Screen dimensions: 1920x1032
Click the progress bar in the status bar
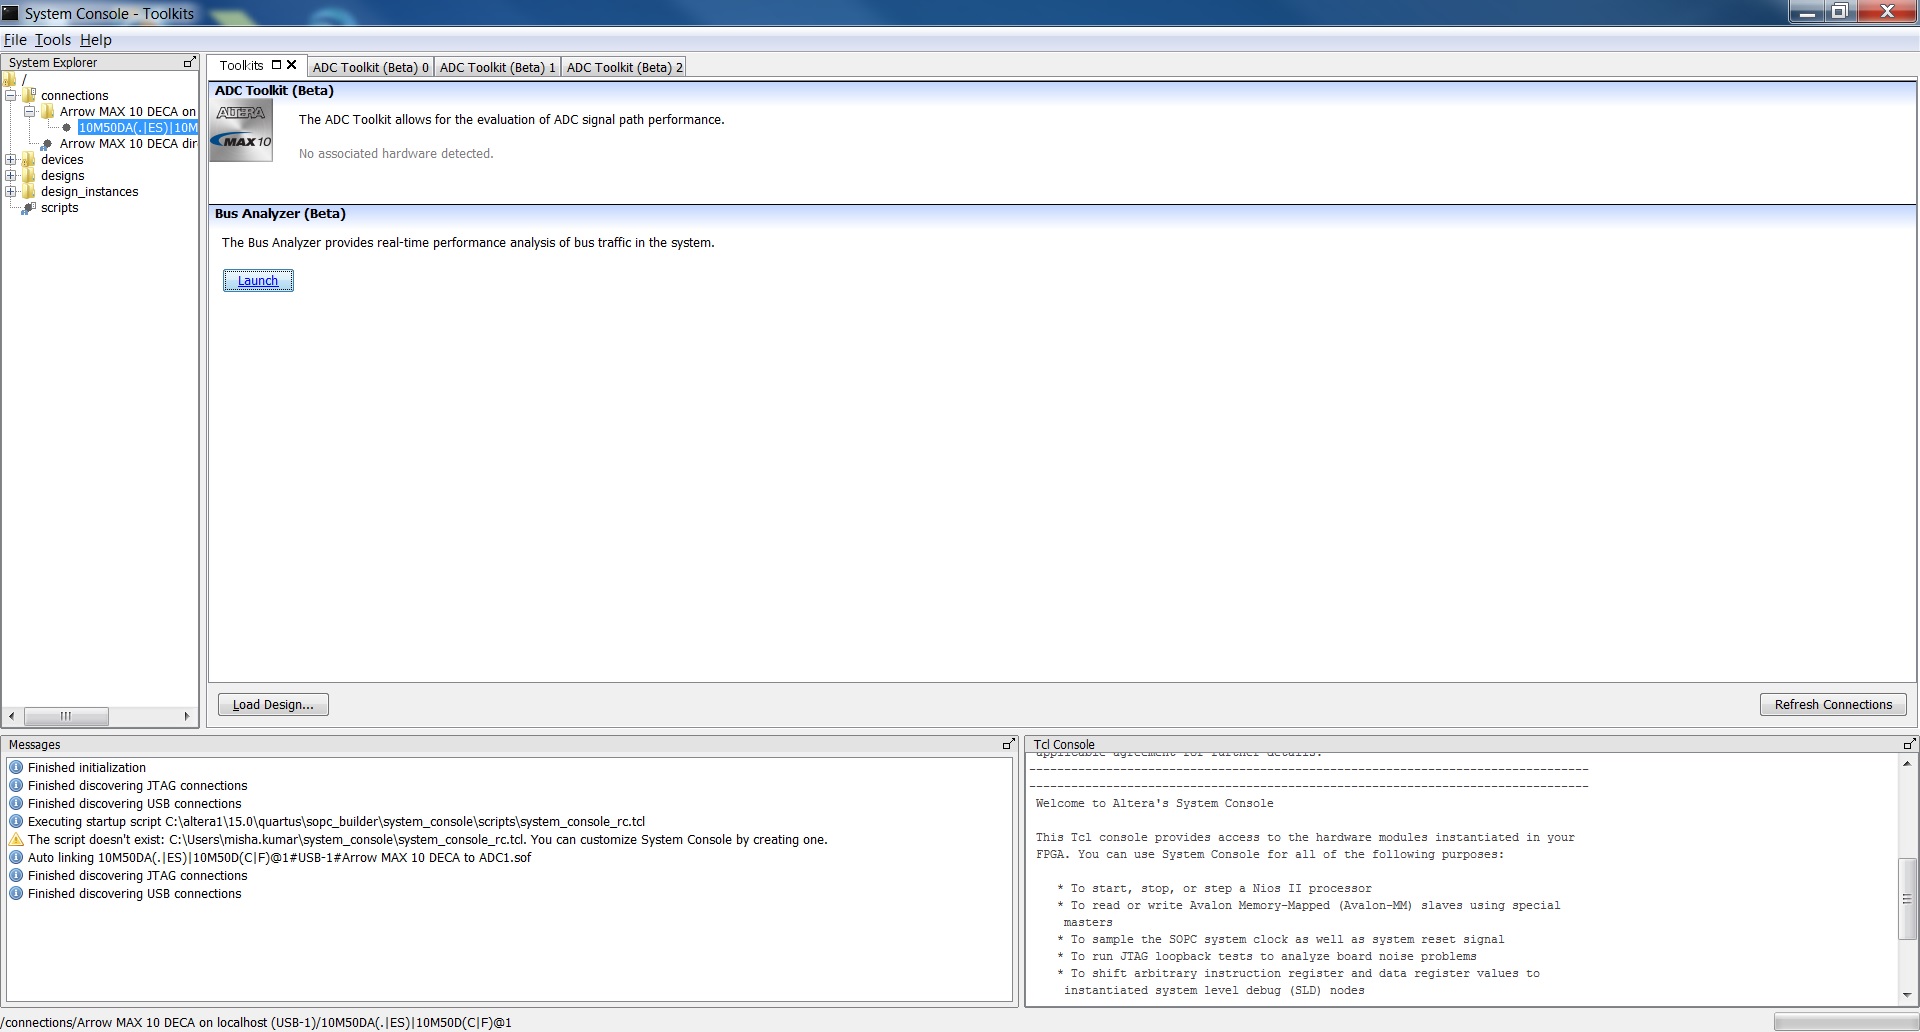point(1846,1022)
